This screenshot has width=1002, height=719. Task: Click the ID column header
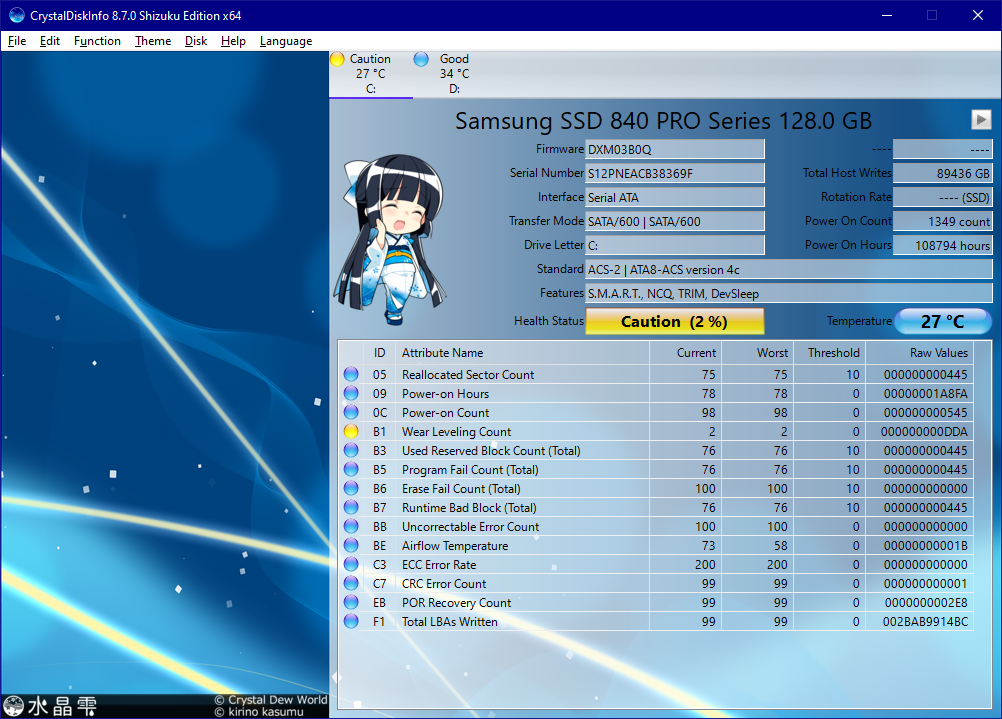pos(380,353)
